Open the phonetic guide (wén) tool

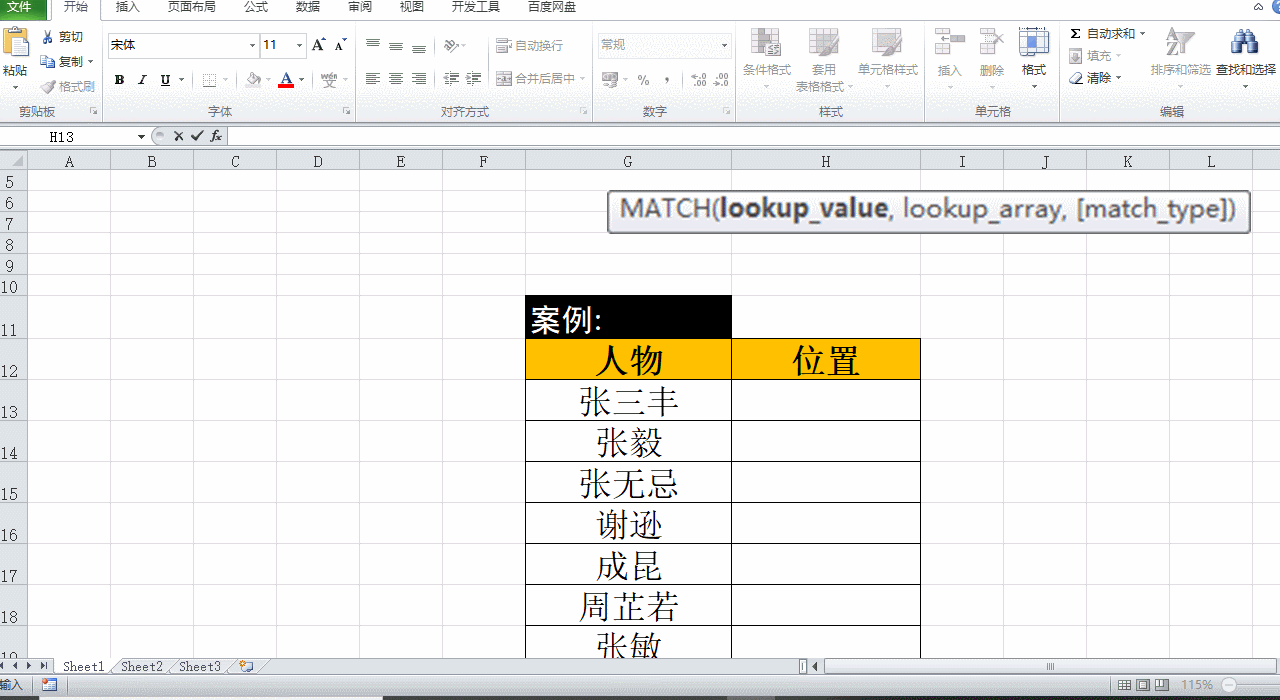coord(329,80)
